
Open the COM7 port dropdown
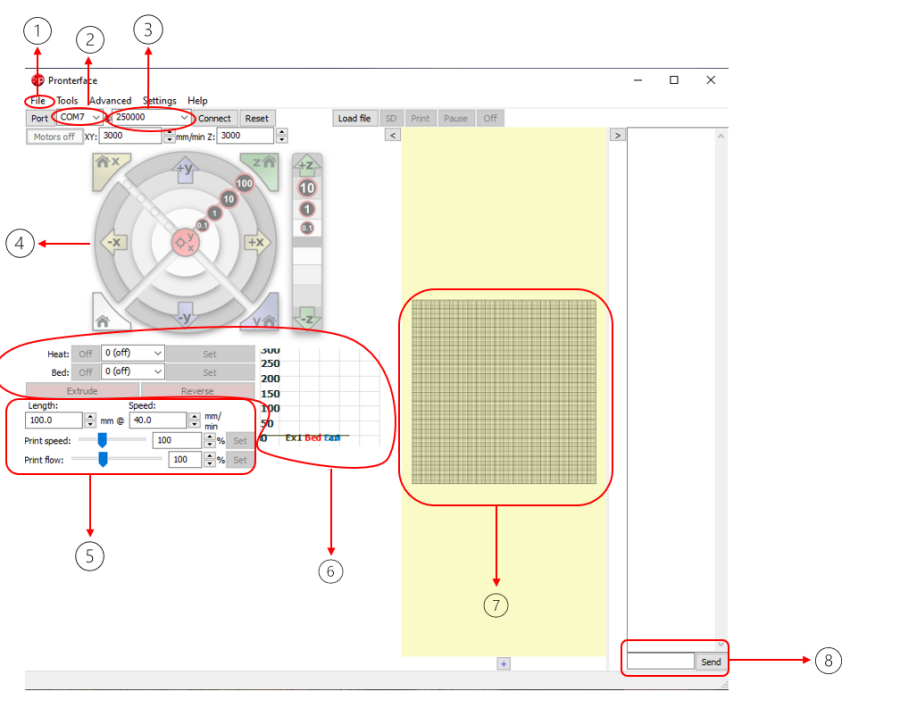click(x=79, y=118)
